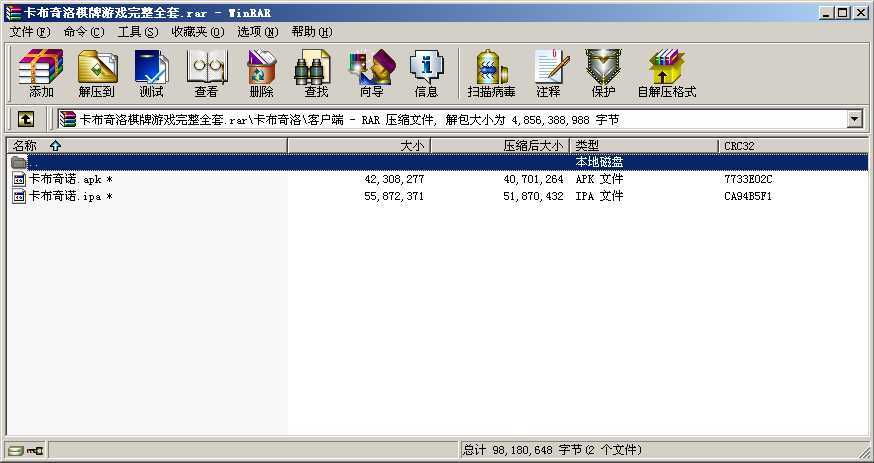The height and width of the screenshot is (463, 874).
Task: Open the 工具(S) menu
Action: point(138,32)
